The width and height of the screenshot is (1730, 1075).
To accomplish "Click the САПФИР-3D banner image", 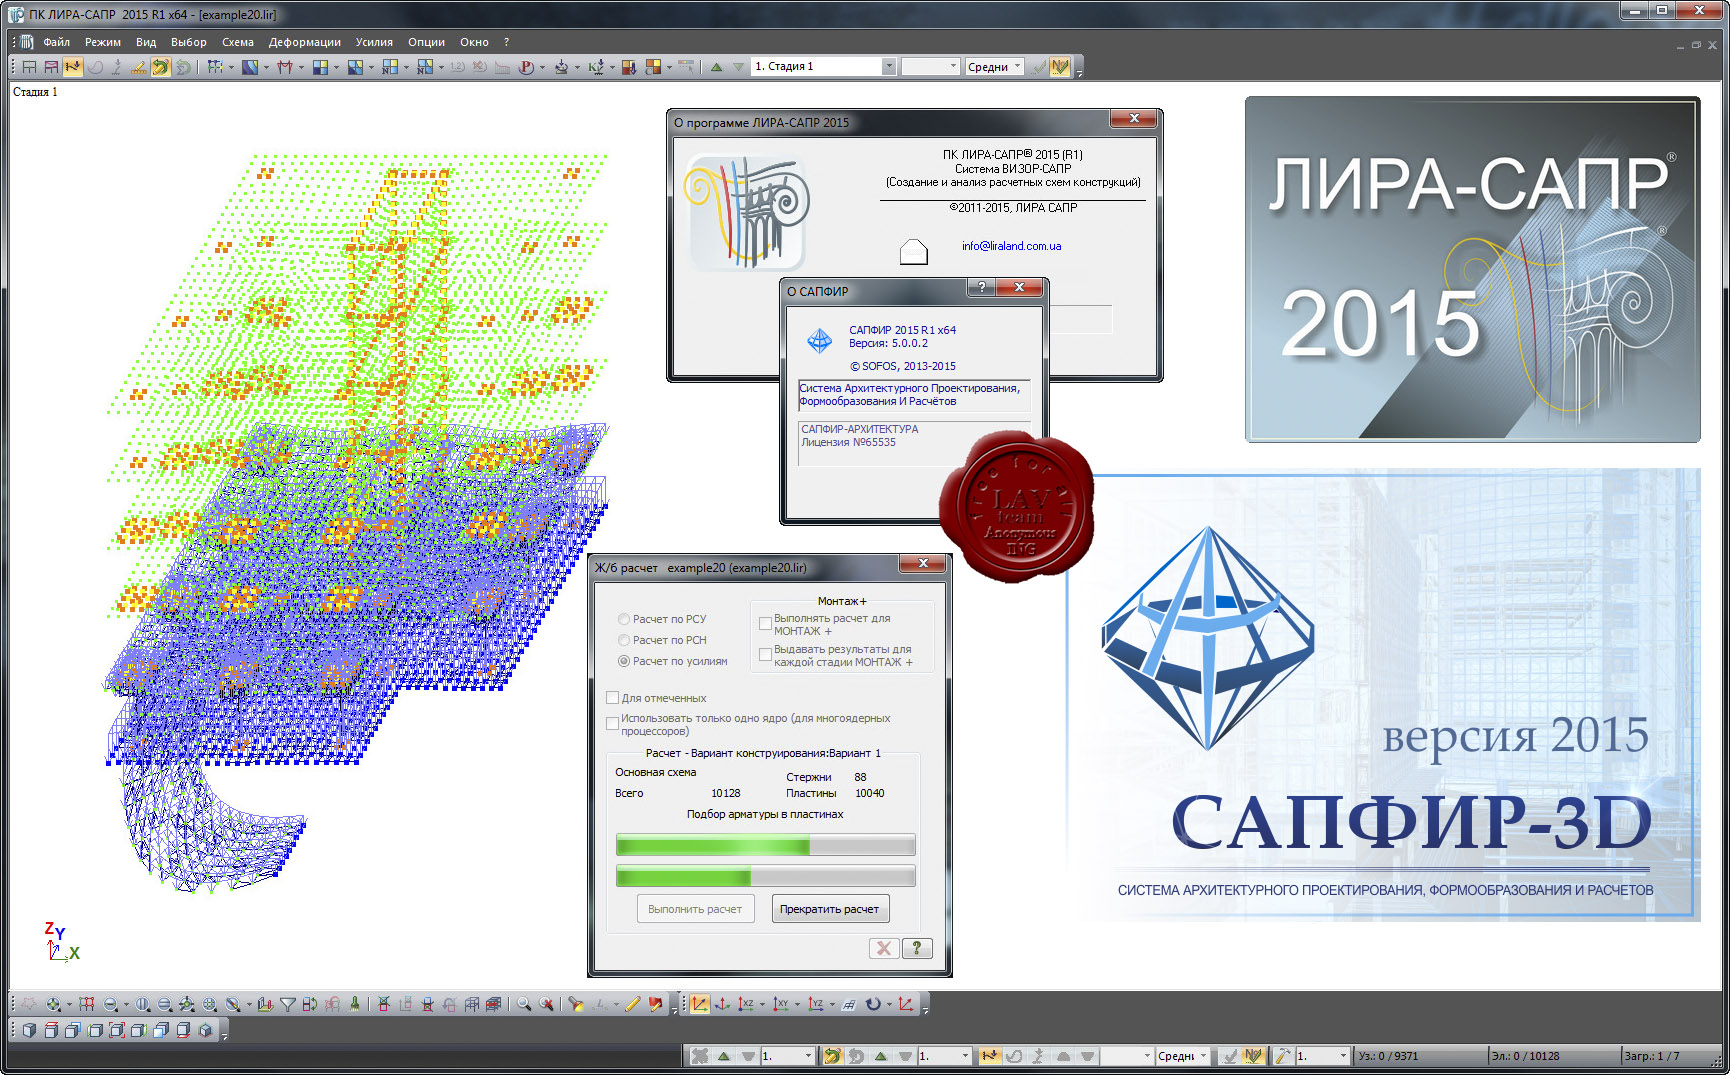I will click(x=1383, y=695).
